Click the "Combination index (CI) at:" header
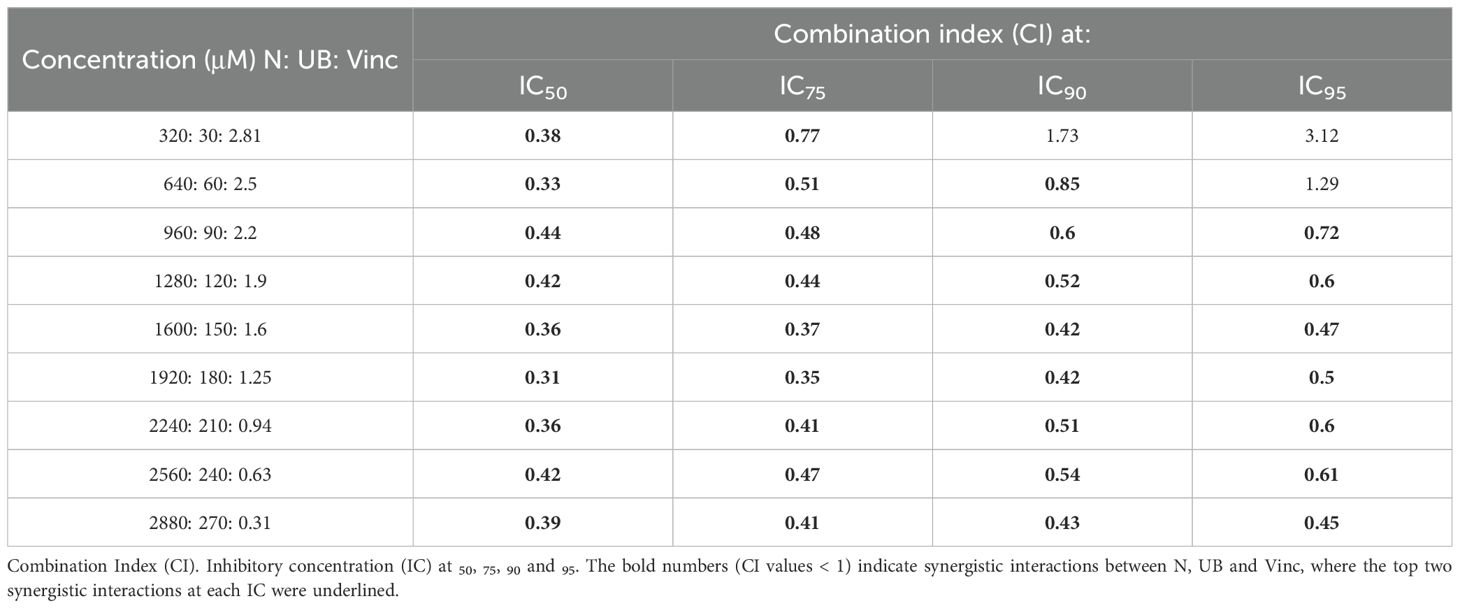This screenshot has width=1460, height=608. click(x=932, y=34)
